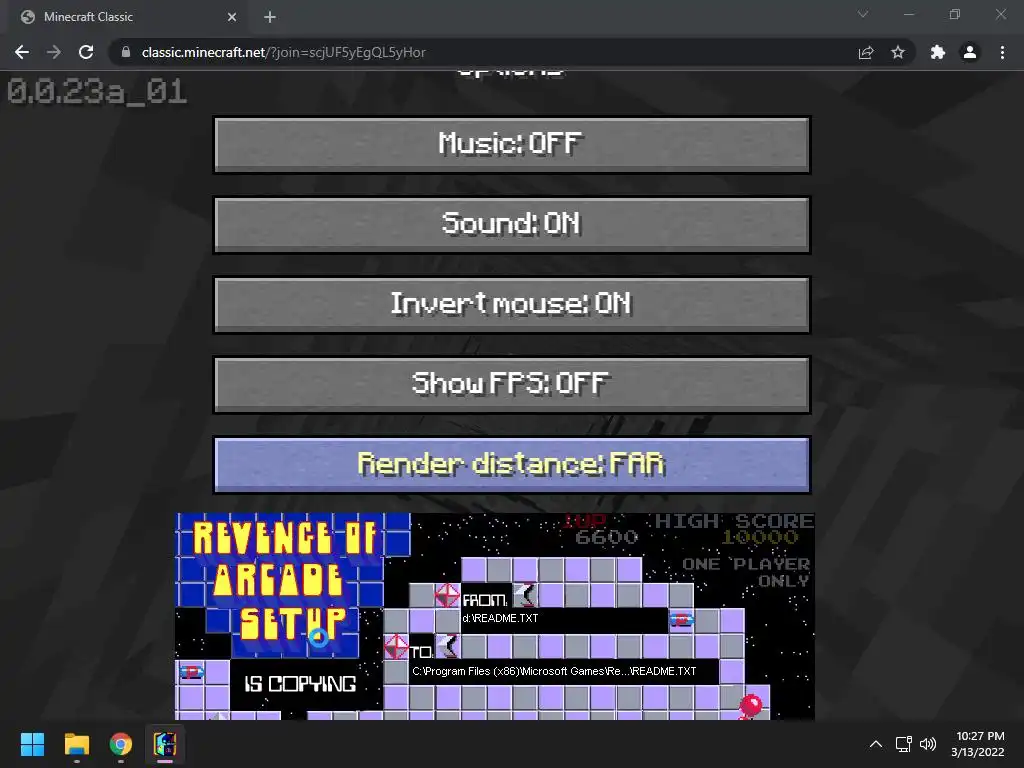Reload the Minecraft Classic page

click(x=86, y=52)
